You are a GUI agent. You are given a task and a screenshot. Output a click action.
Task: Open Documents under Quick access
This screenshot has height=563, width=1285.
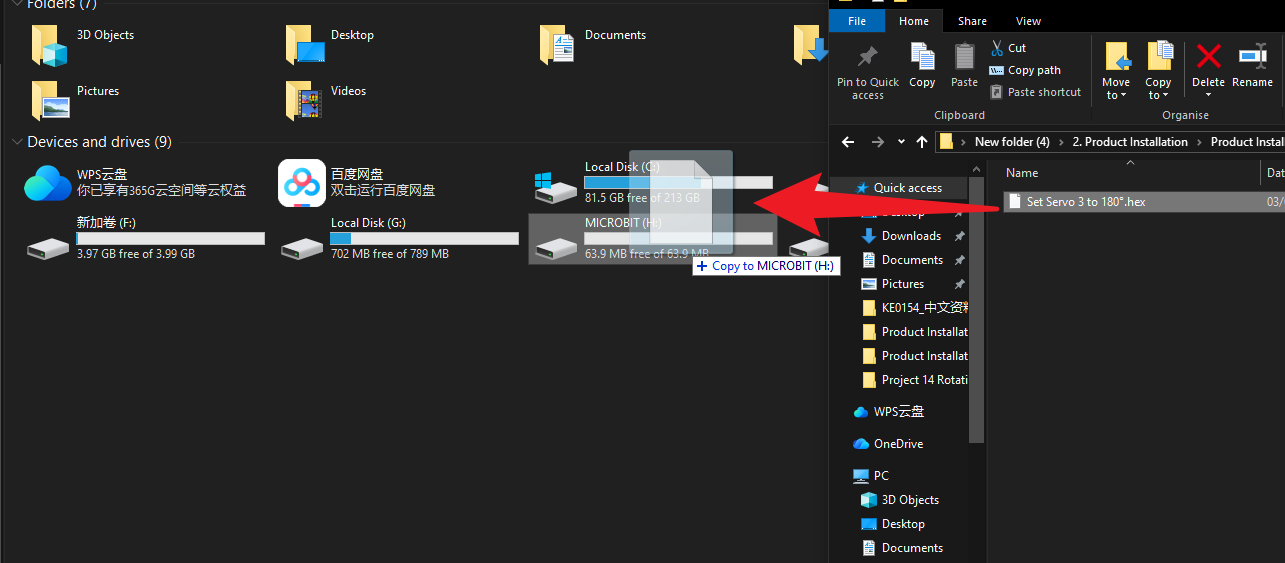(x=912, y=260)
